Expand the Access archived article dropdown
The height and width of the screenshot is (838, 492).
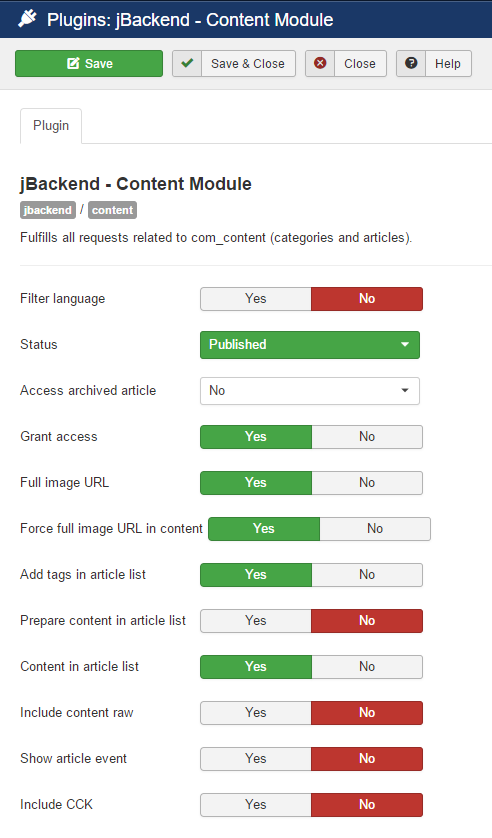click(x=310, y=391)
